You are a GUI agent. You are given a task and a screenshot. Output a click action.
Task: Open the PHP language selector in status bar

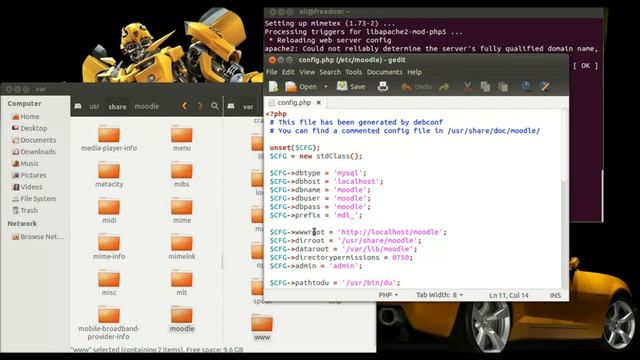pos(387,295)
